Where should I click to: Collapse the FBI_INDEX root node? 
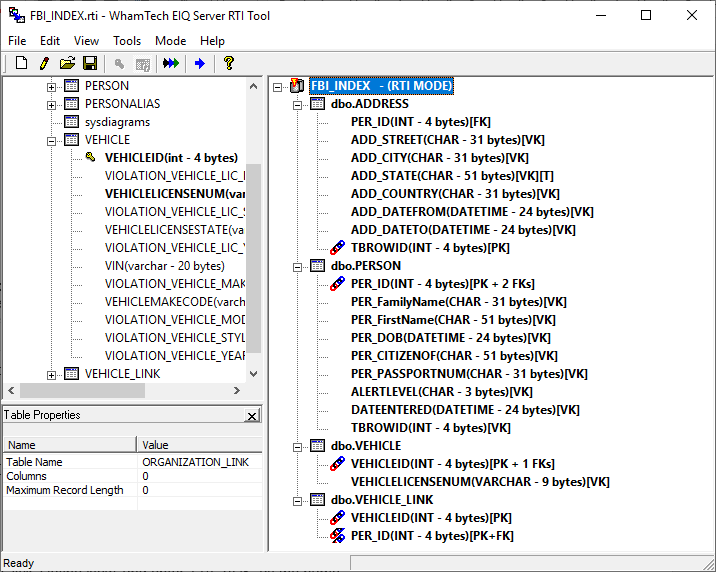pos(277,87)
